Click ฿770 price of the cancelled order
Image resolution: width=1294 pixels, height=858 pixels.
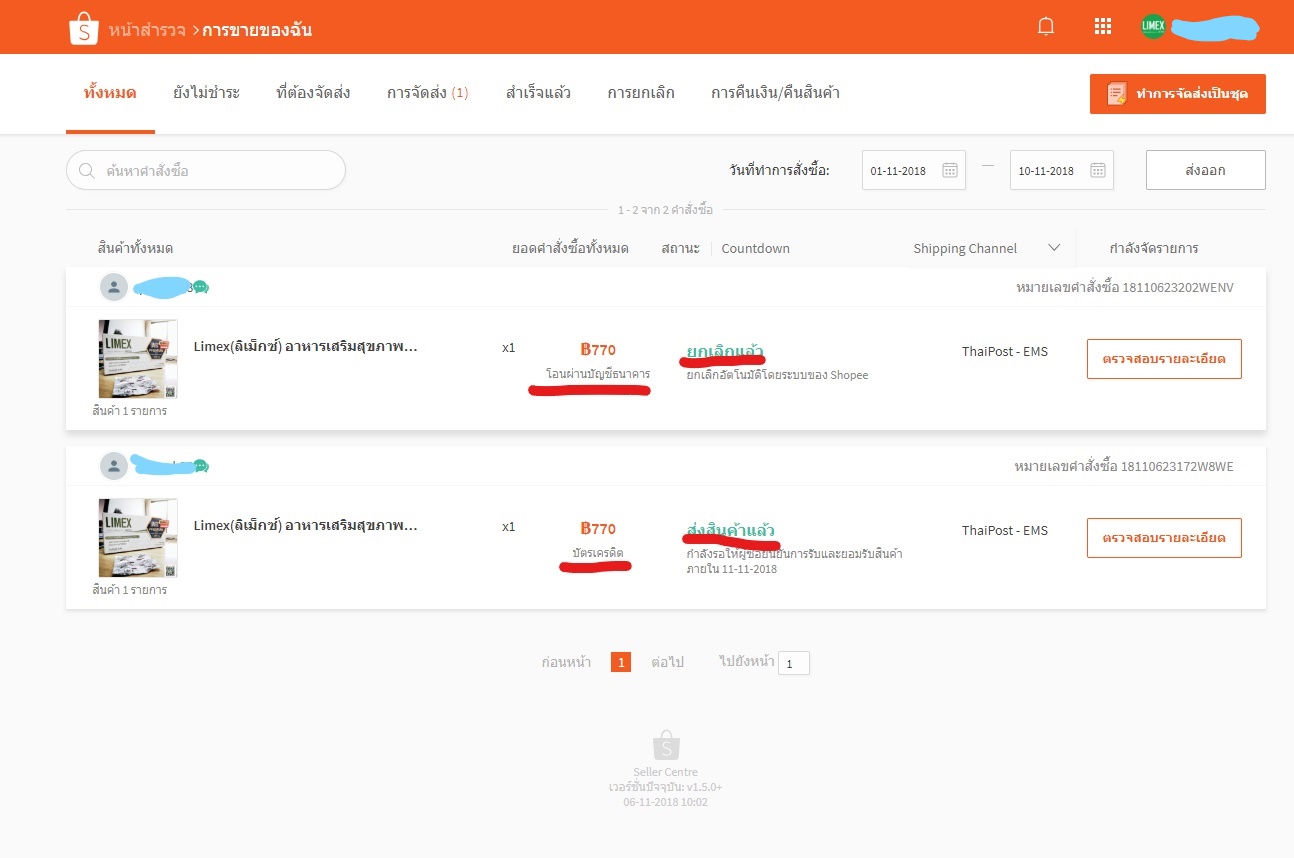click(x=598, y=350)
